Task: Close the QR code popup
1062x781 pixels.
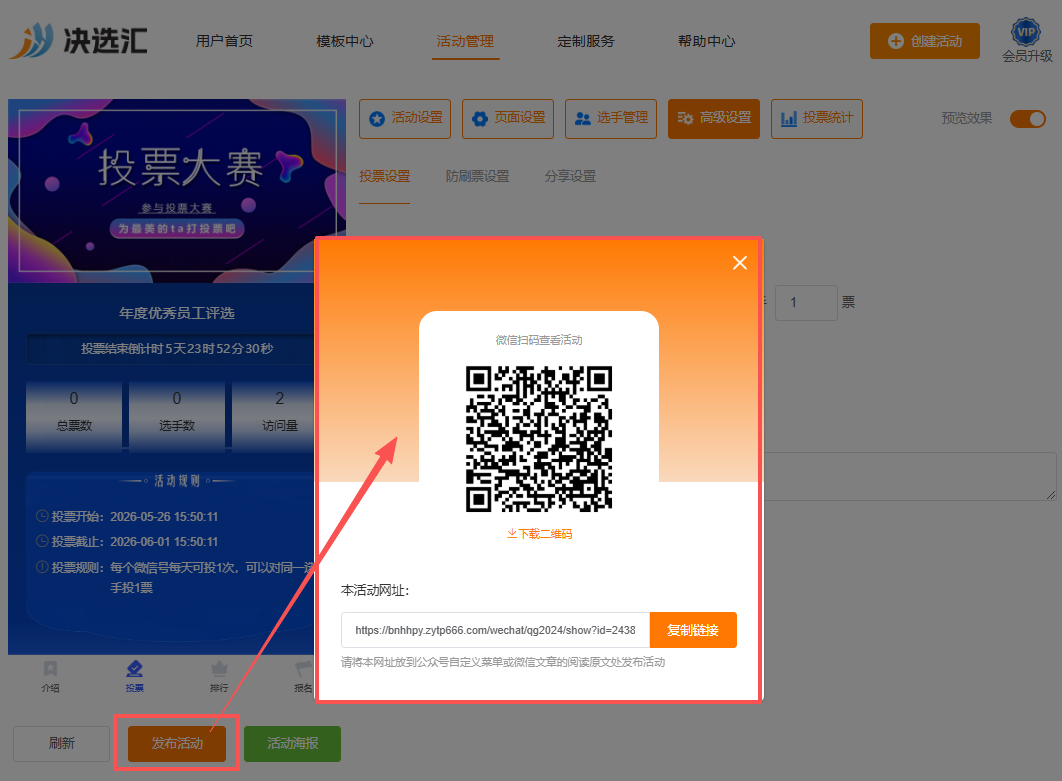Action: pos(740,263)
